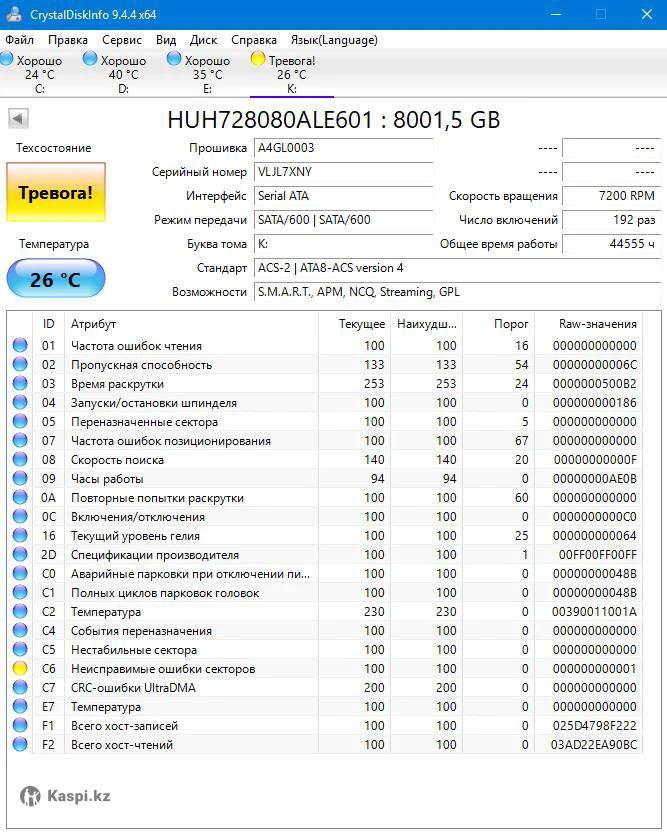Image resolution: width=667 pixels, height=832 pixels.
Task: Open the Файл menu
Action: (x=19, y=40)
